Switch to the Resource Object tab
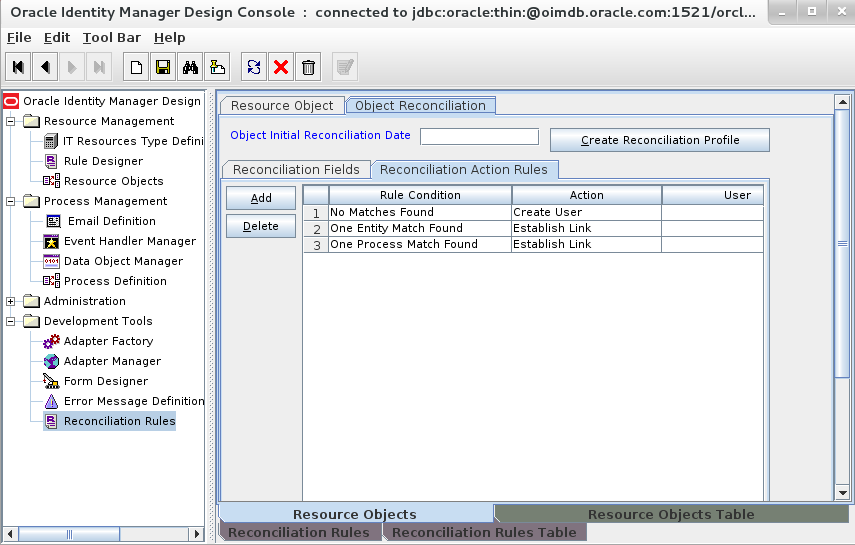This screenshot has height=545, width=855. (282, 105)
